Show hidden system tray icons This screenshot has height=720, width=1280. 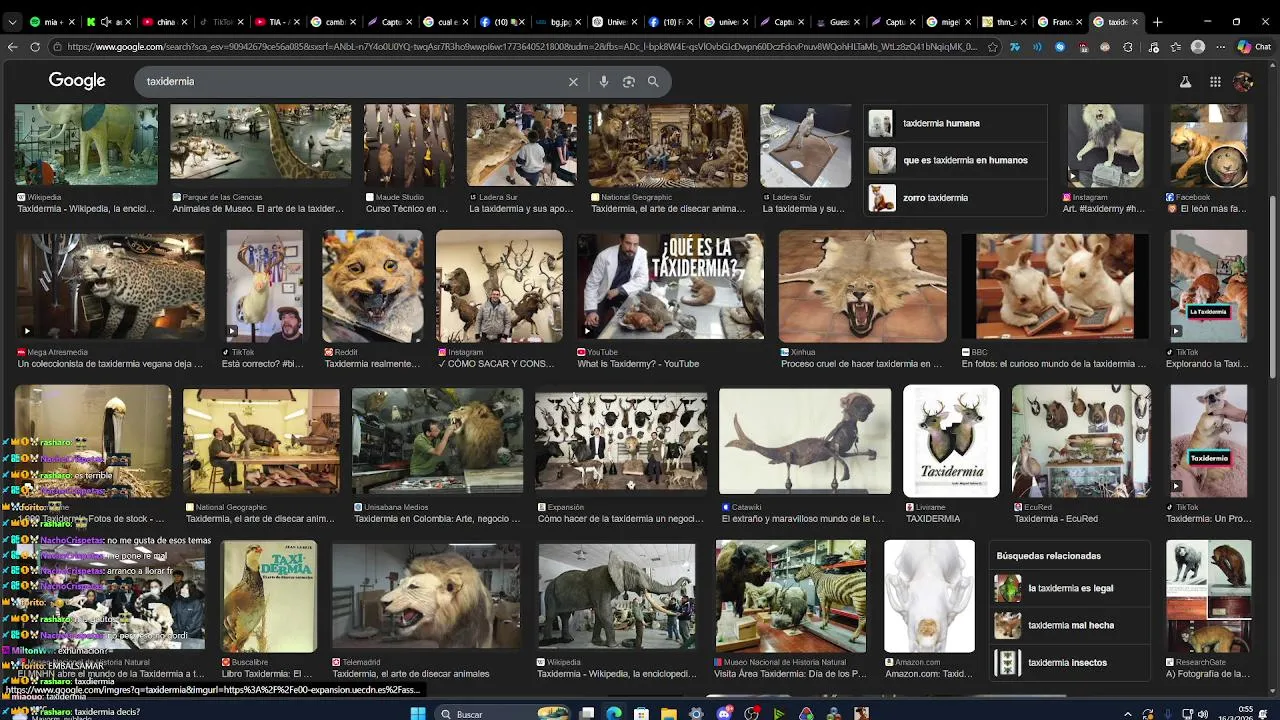[1128, 714]
